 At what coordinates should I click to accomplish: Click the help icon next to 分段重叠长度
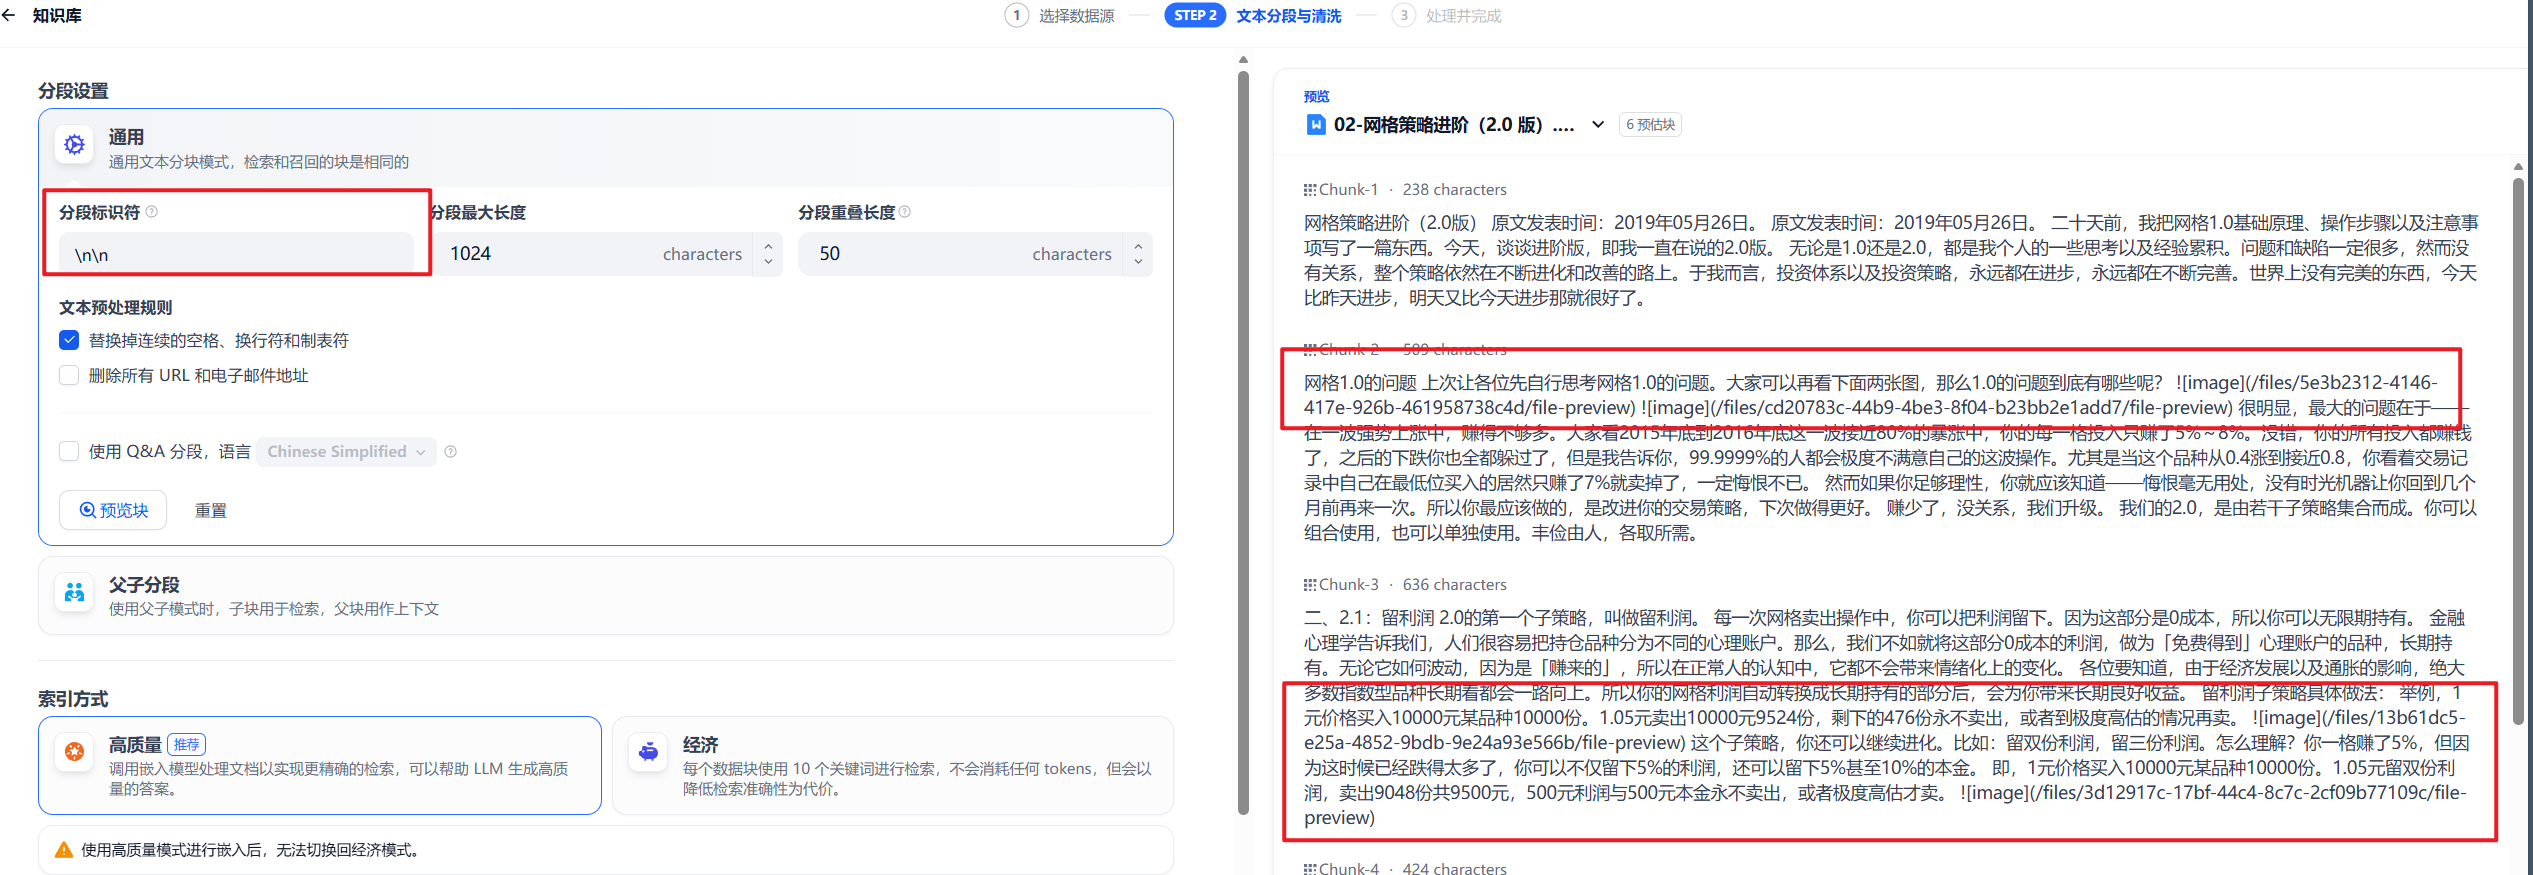(905, 212)
